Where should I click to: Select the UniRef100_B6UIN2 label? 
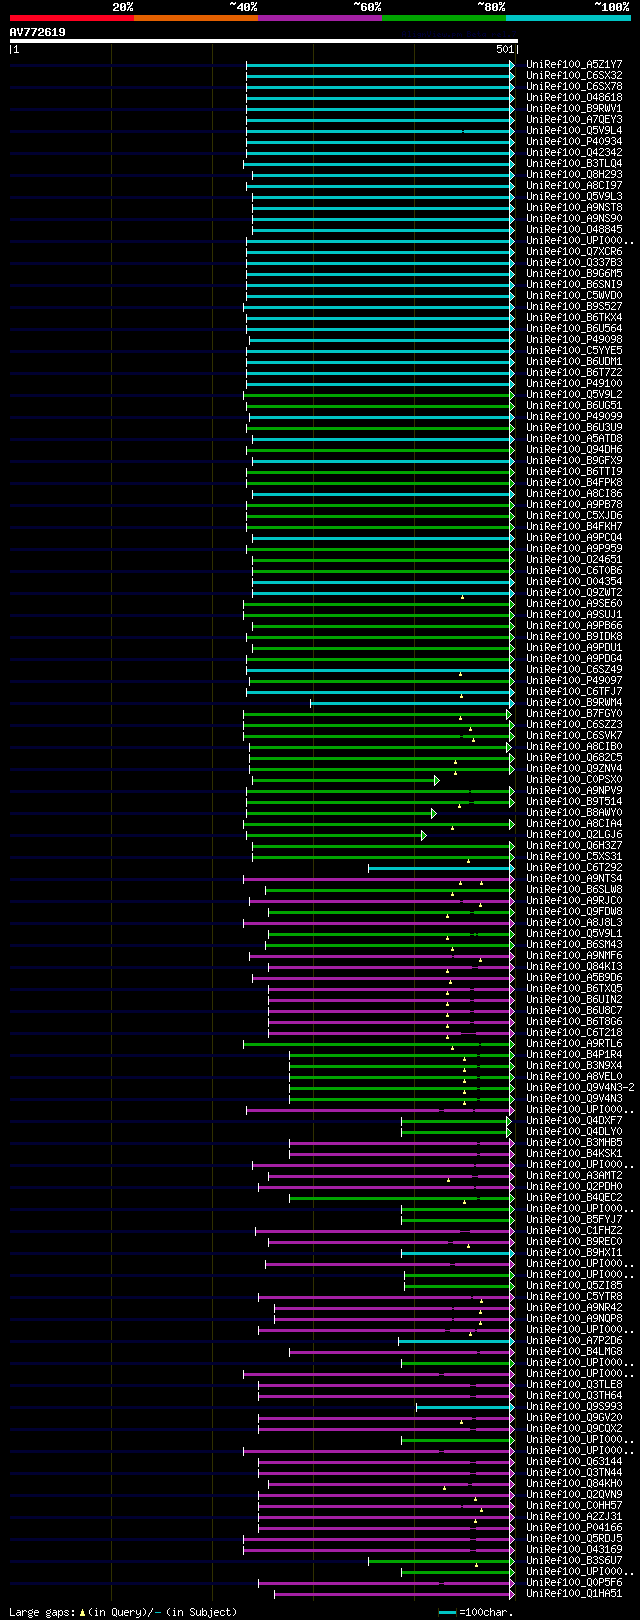click(574, 1000)
